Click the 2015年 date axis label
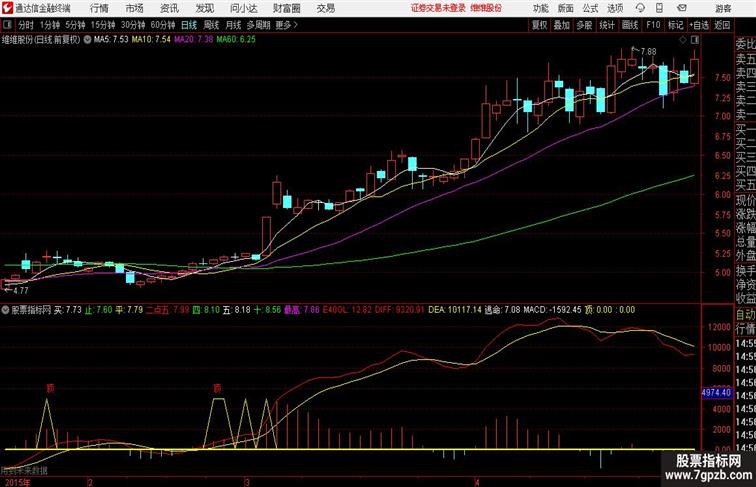 [x=17, y=483]
